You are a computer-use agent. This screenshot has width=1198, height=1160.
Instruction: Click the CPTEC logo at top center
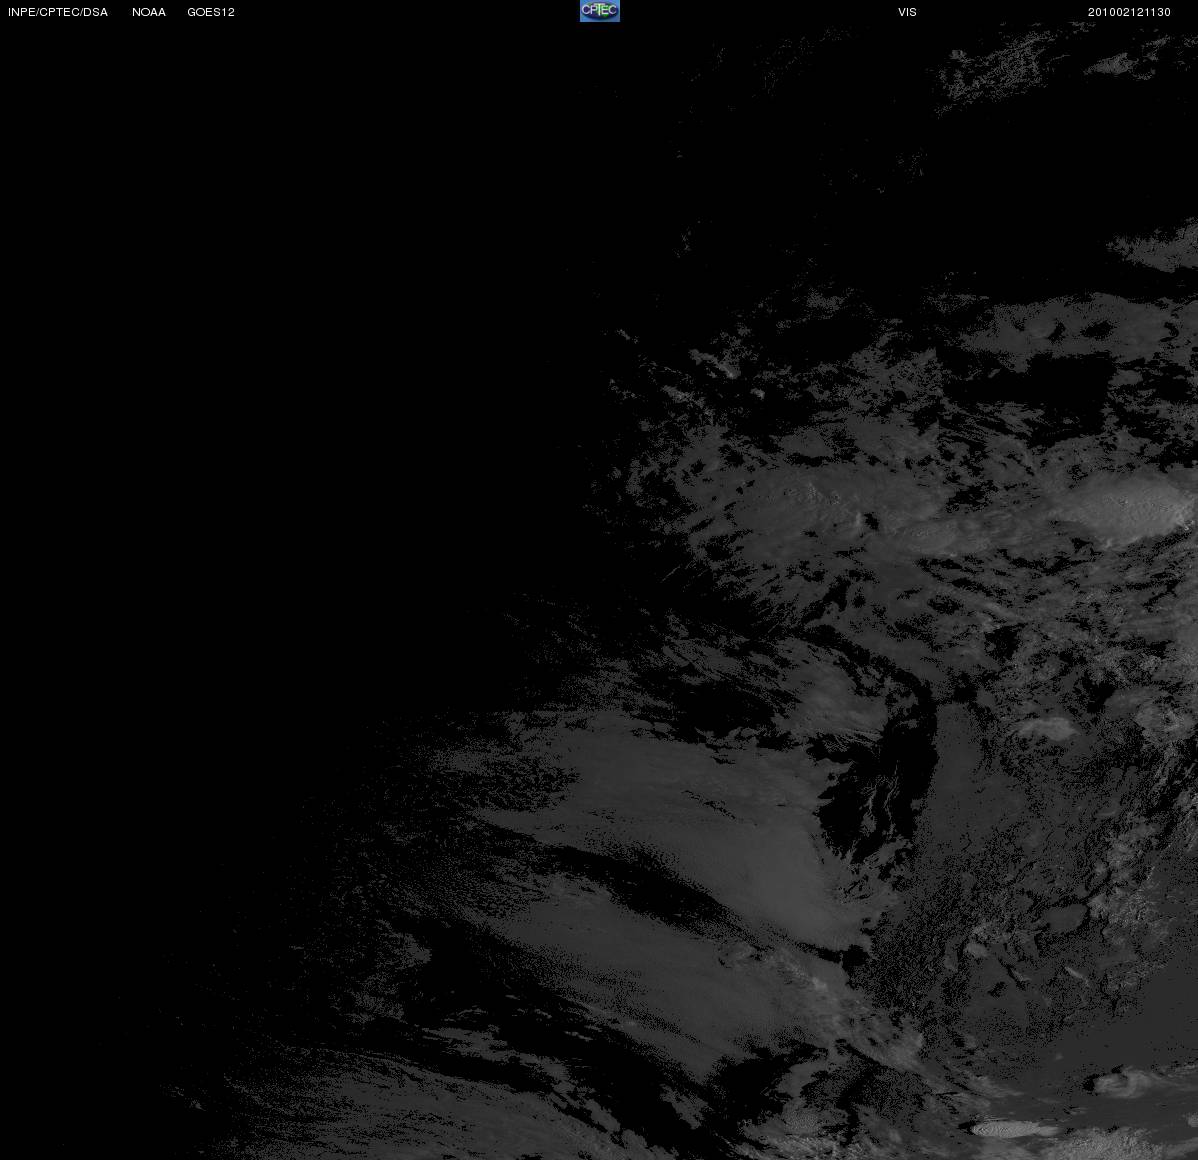coord(600,11)
